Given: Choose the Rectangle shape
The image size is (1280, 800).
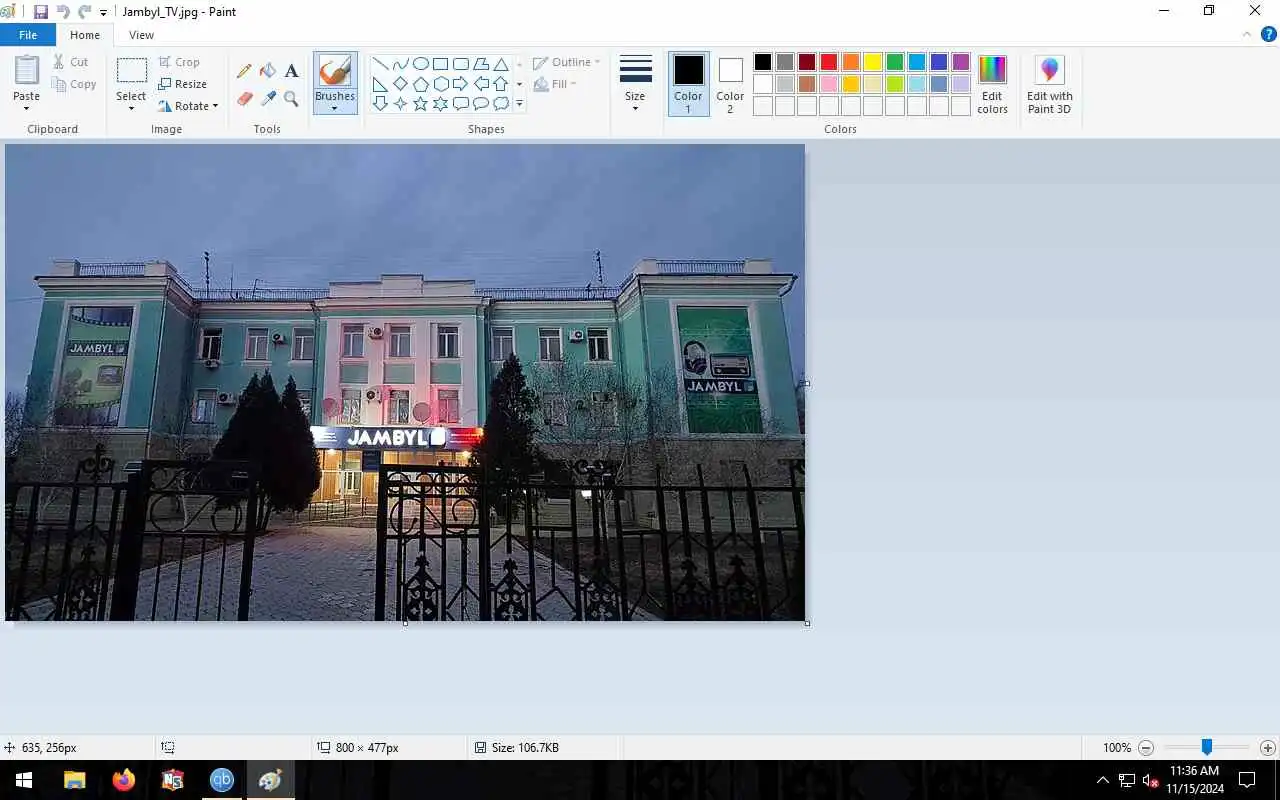Looking at the screenshot, I should click(441, 64).
